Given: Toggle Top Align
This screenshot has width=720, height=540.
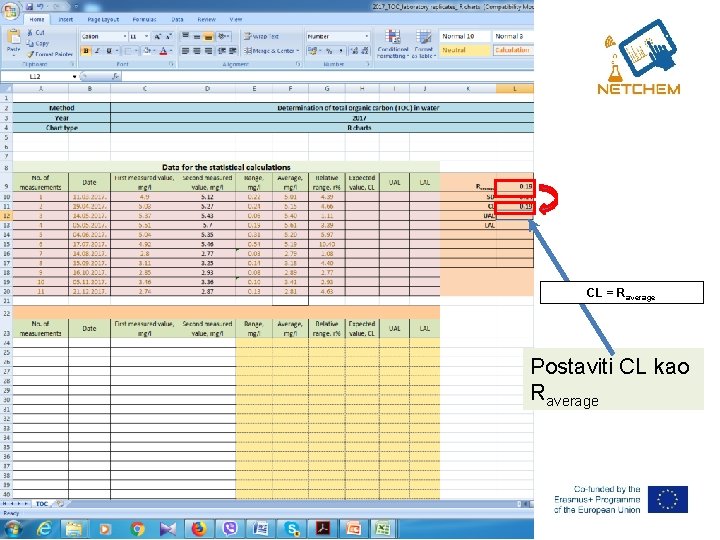Looking at the screenshot, I should tap(185, 36).
